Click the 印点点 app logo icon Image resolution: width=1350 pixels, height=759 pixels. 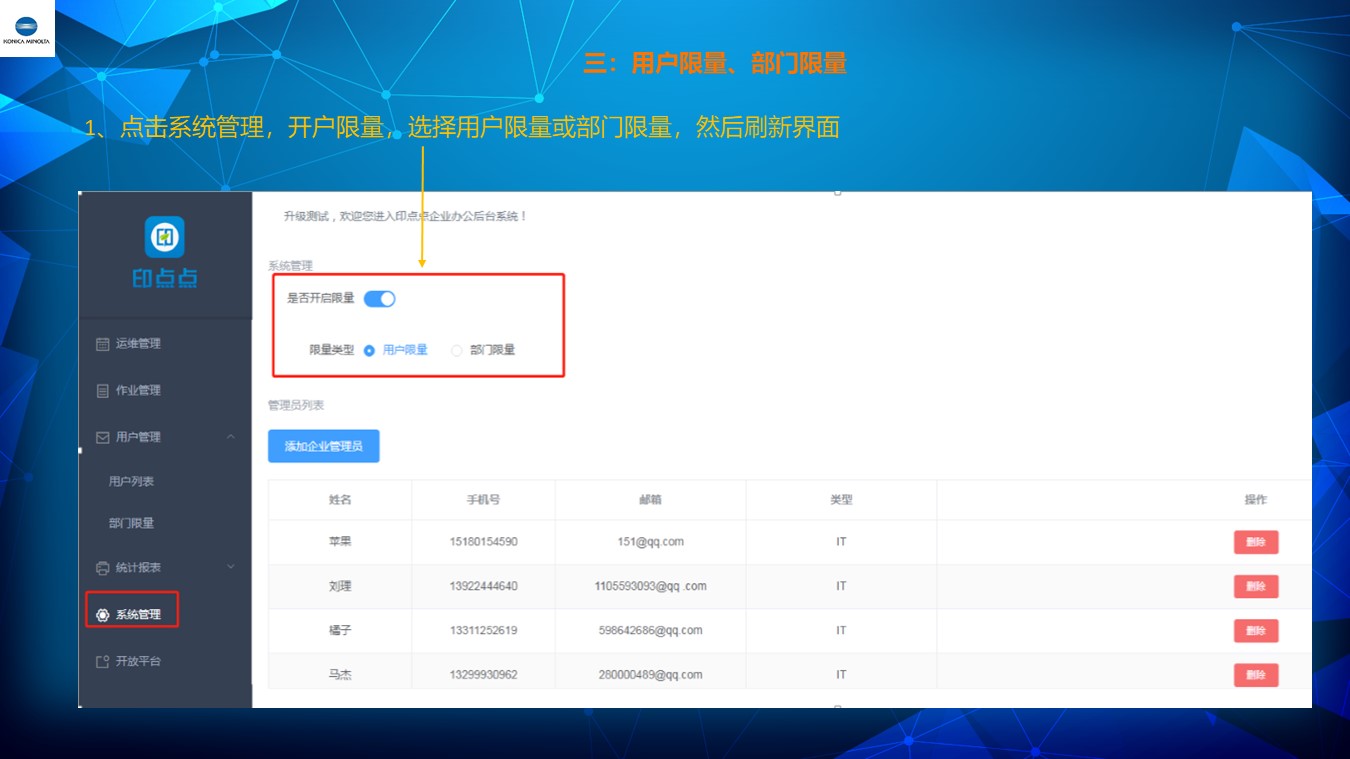(x=165, y=237)
